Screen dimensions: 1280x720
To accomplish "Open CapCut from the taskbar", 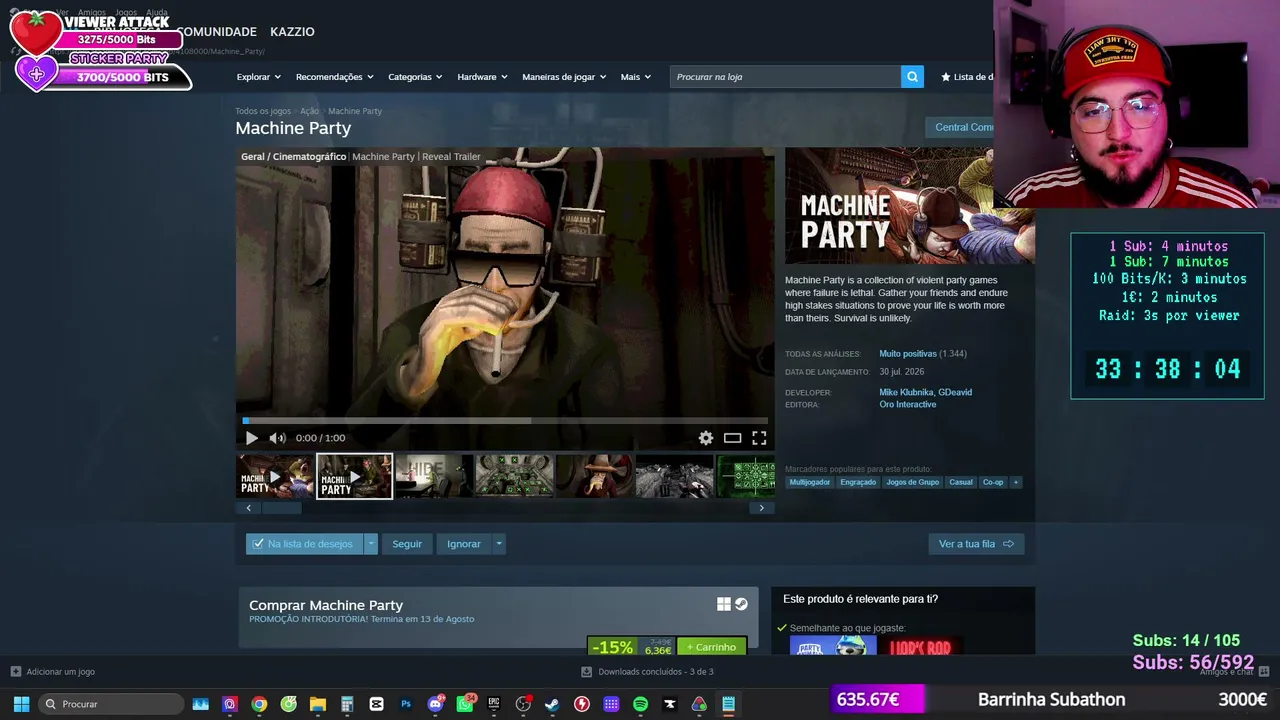I will [376, 704].
